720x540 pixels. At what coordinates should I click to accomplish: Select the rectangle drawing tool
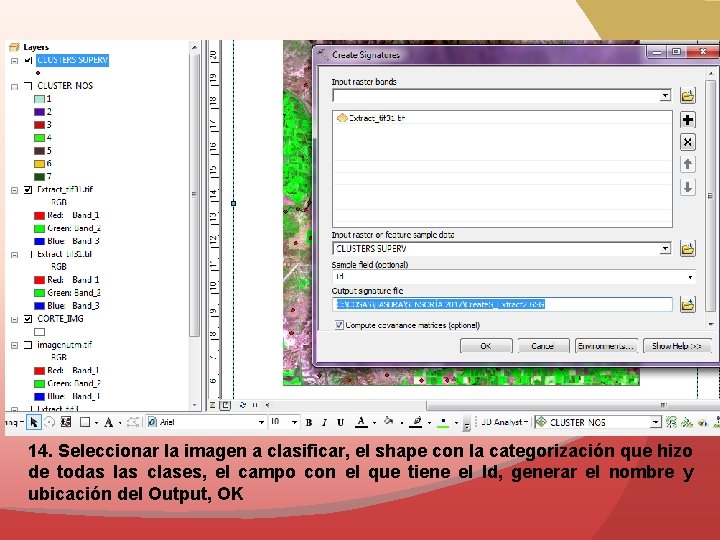(x=85, y=422)
